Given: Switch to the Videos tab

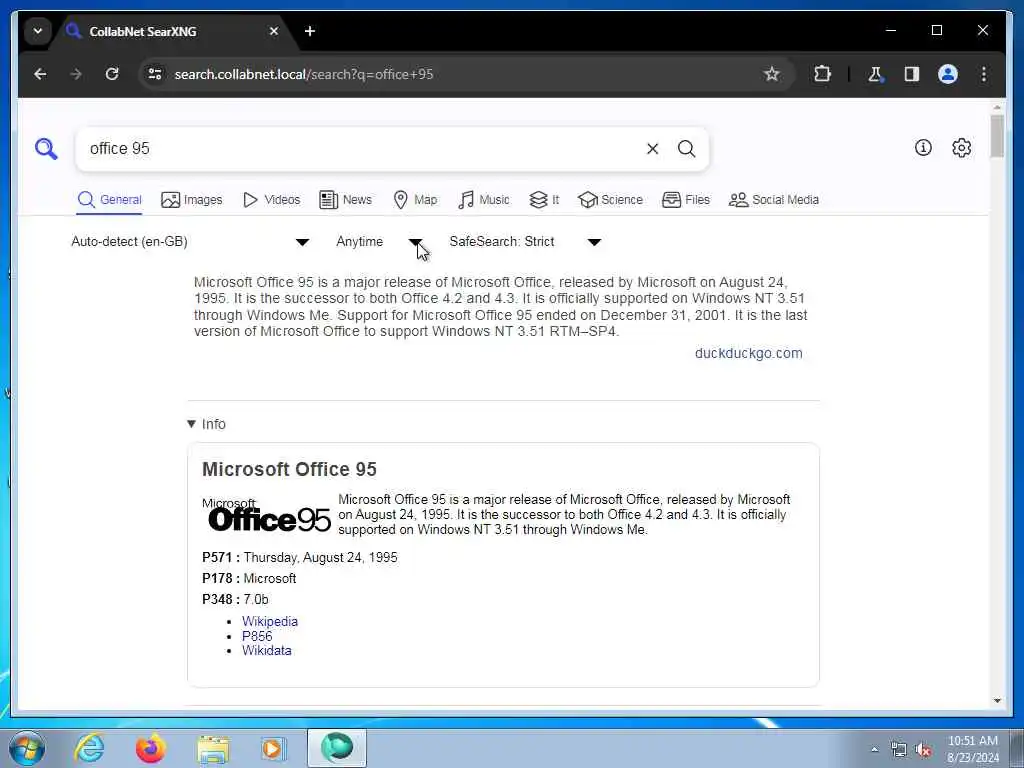Looking at the screenshot, I should 271,200.
